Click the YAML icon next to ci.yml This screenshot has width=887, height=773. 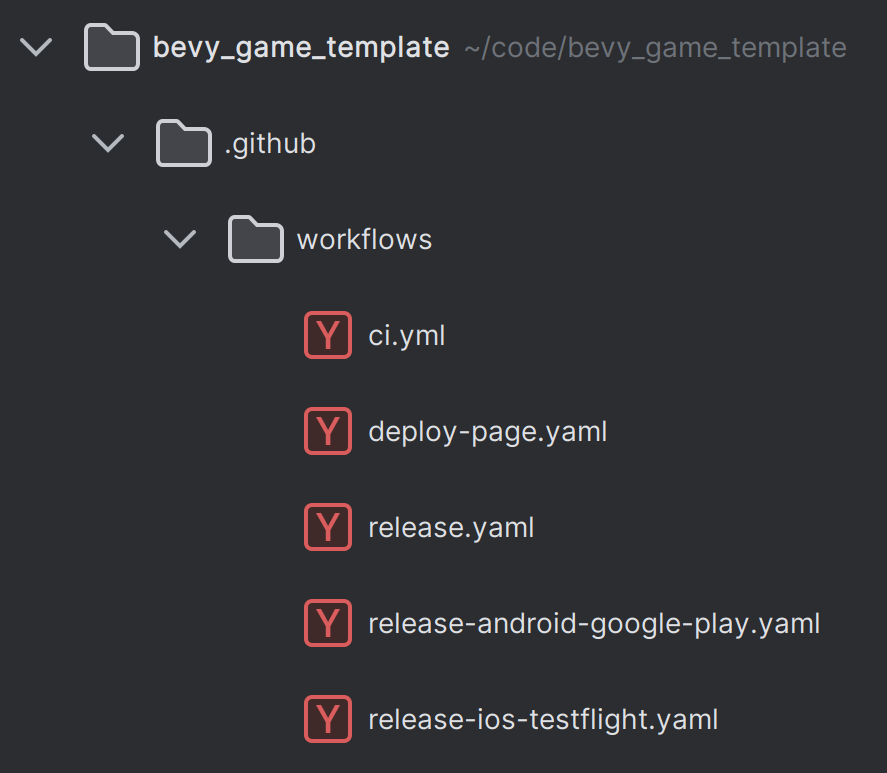click(327, 335)
